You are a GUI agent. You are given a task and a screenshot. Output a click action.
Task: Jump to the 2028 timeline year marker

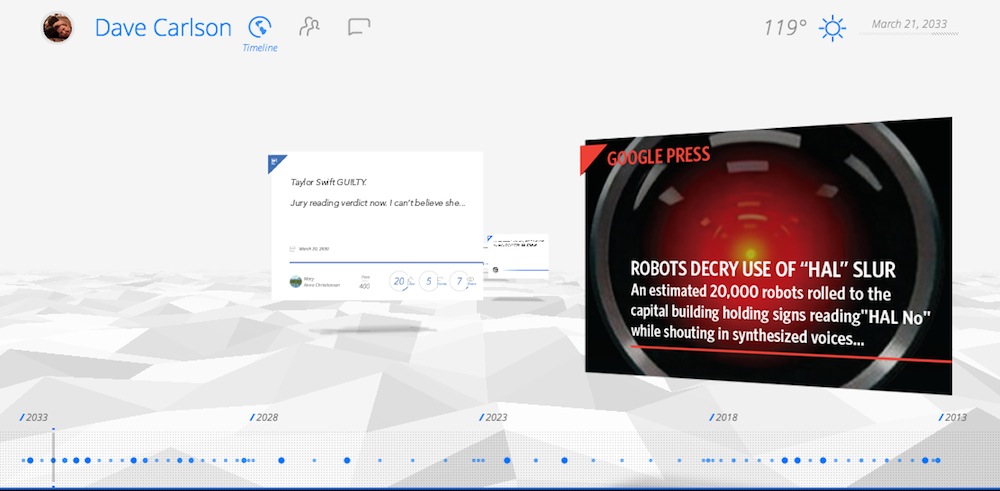pyautogui.click(x=264, y=418)
